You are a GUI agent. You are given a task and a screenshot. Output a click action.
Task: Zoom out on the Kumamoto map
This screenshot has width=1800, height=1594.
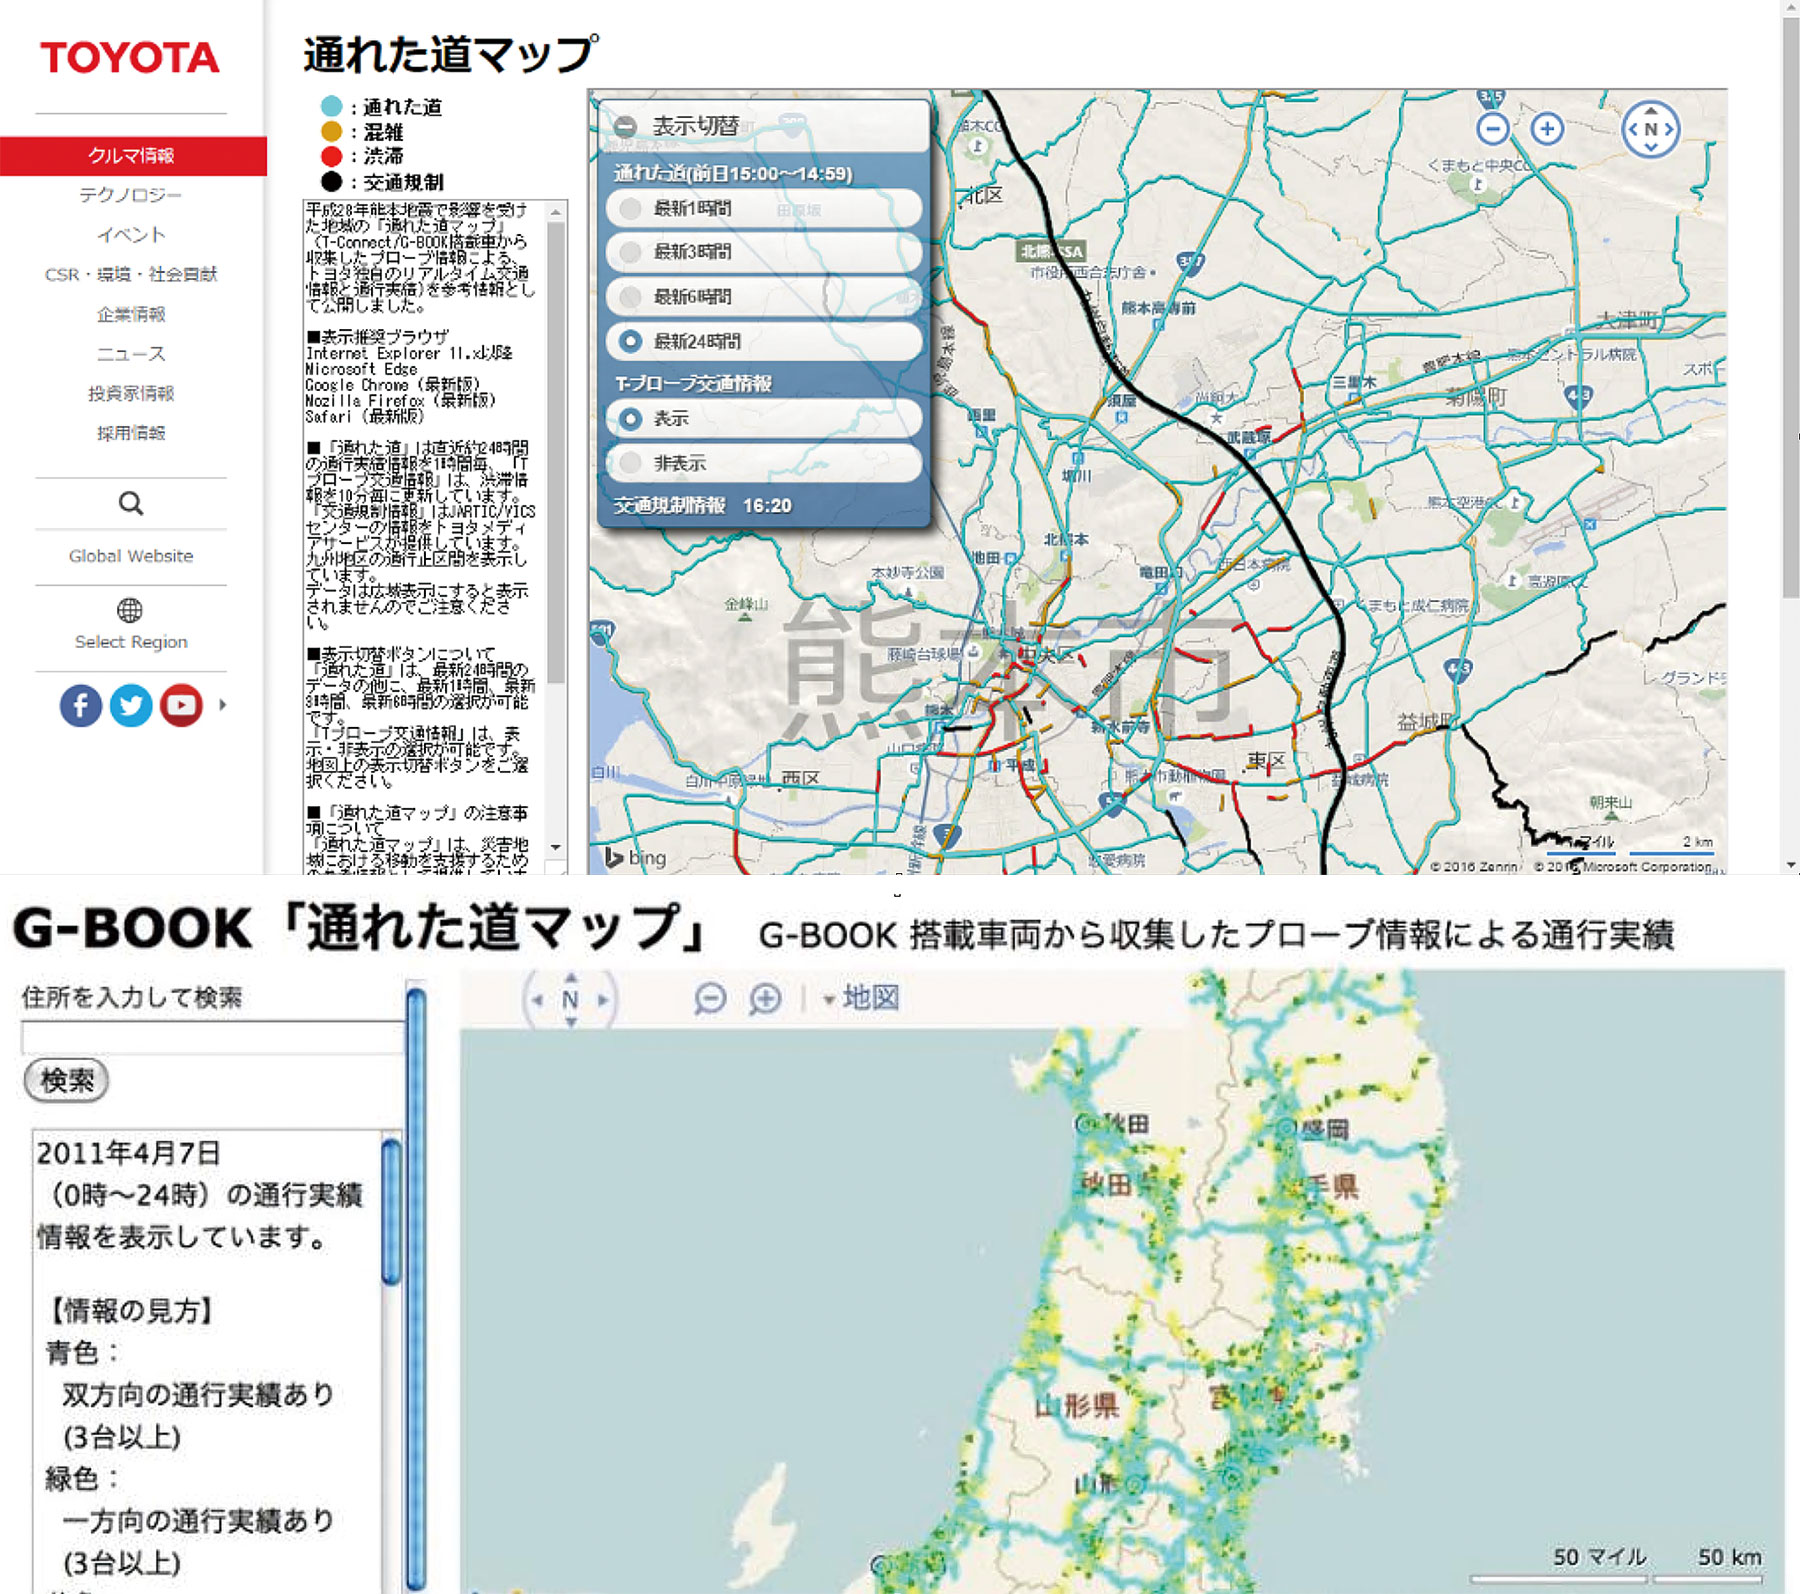coord(1492,128)
